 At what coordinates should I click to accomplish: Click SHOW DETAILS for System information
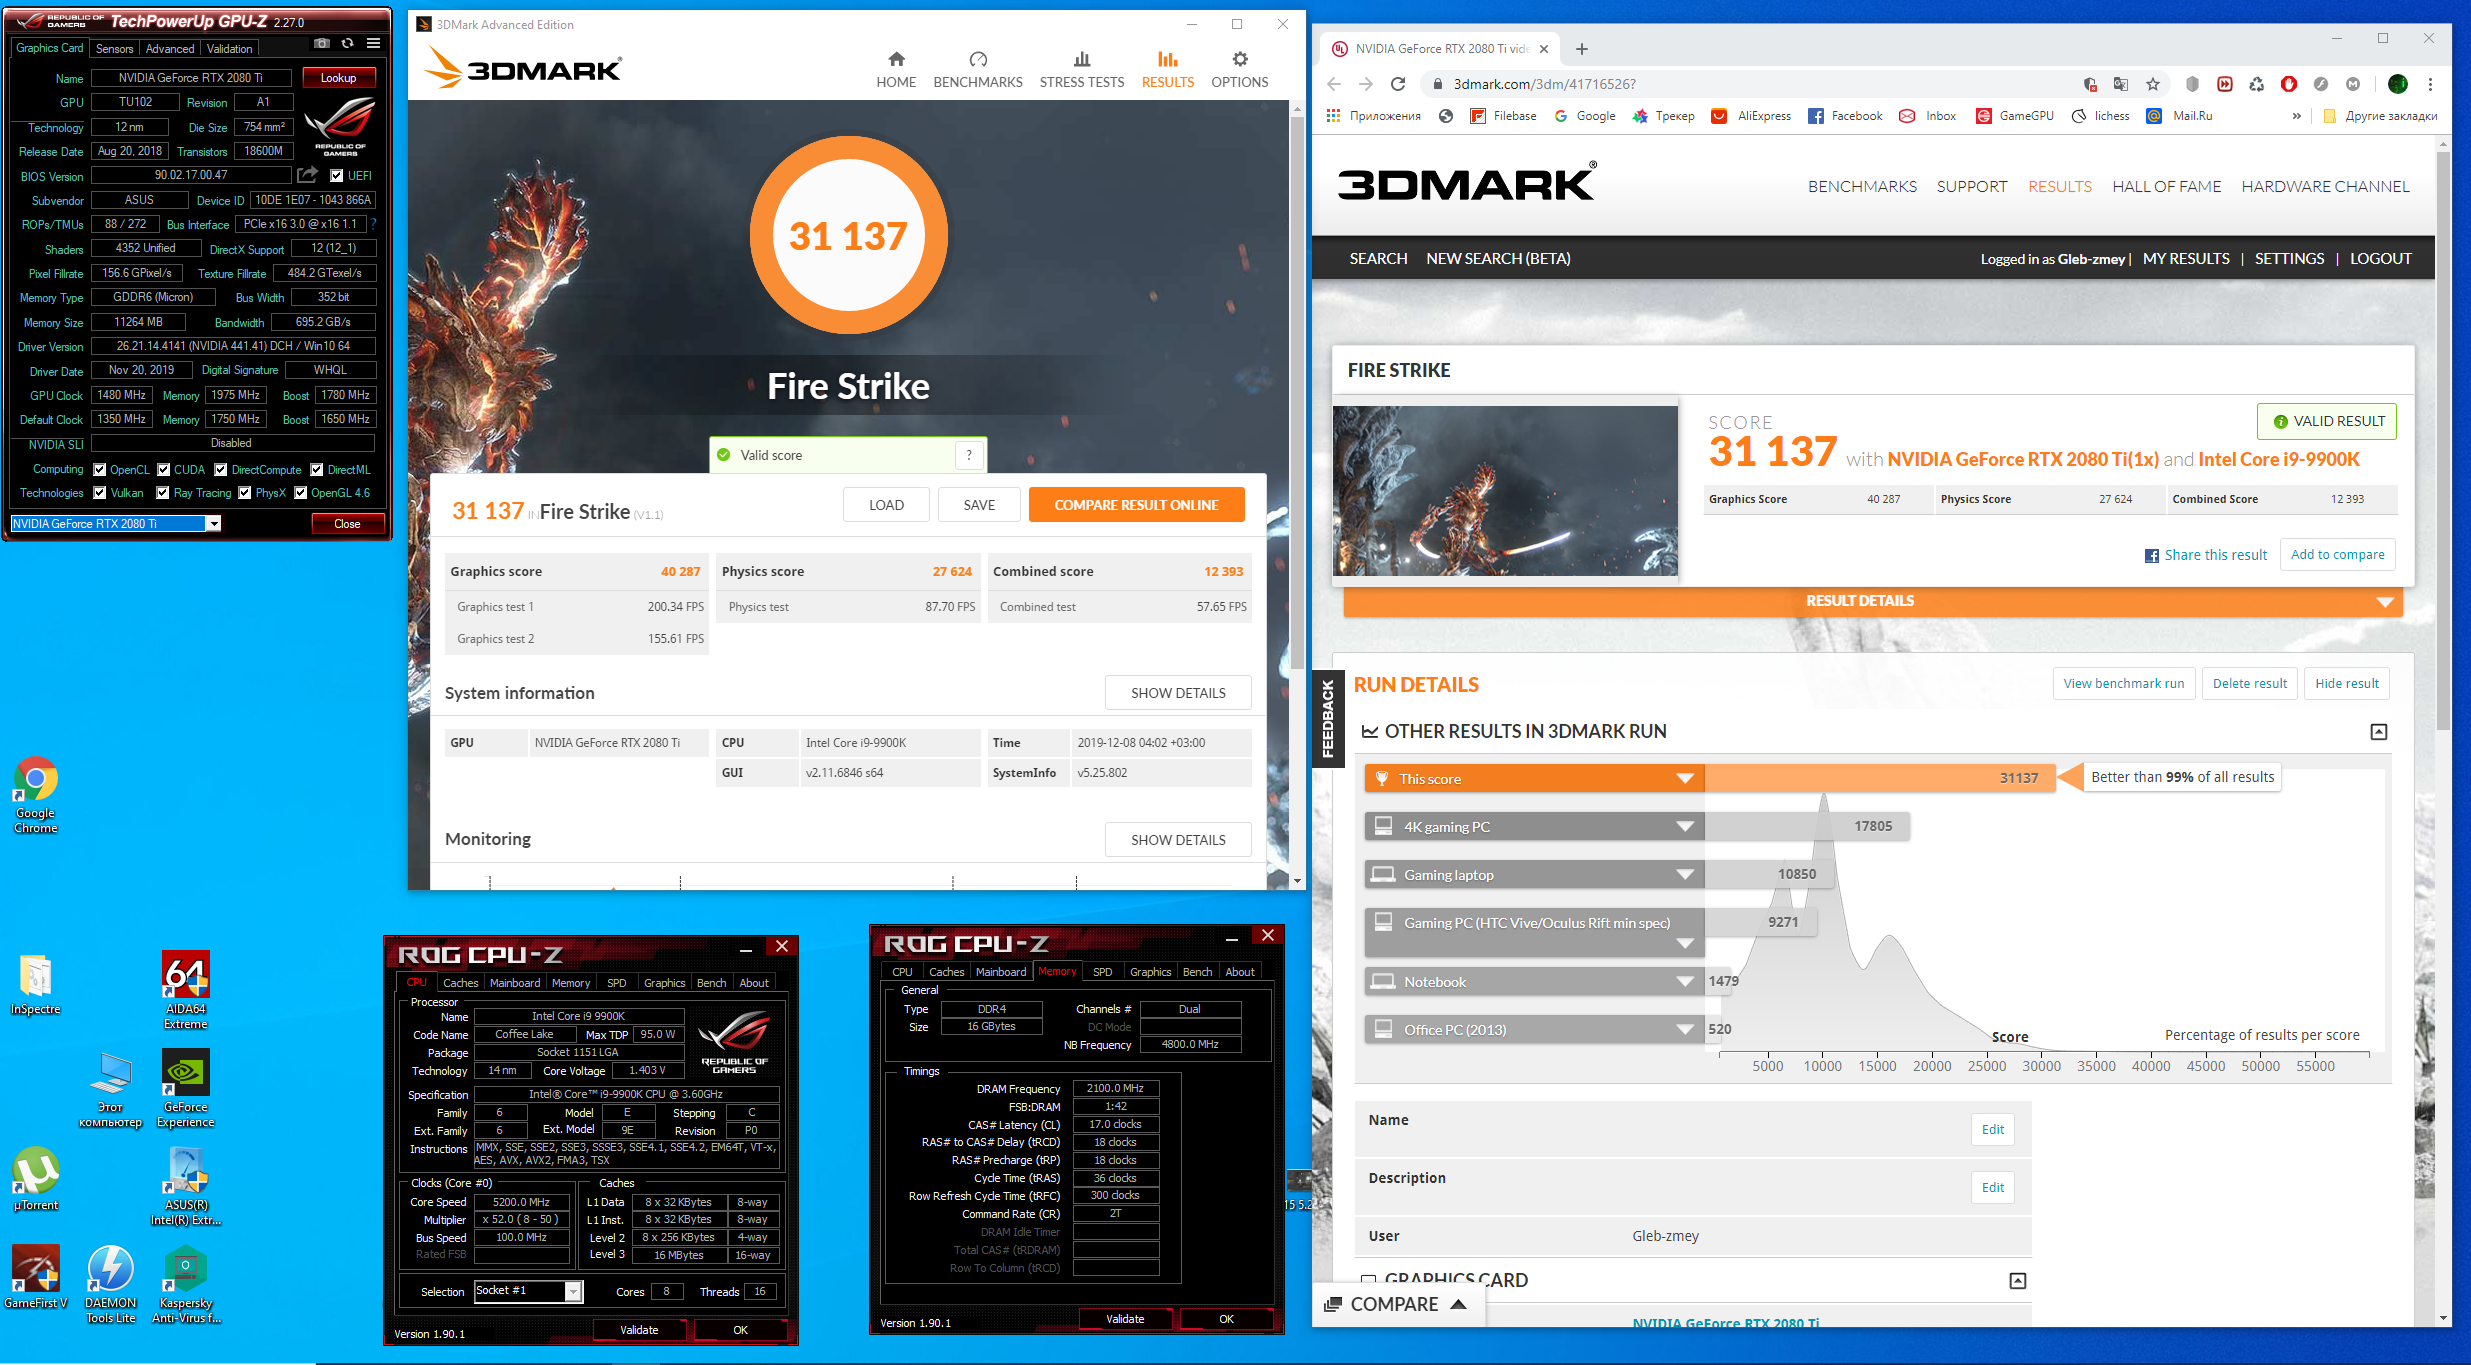1178,693
